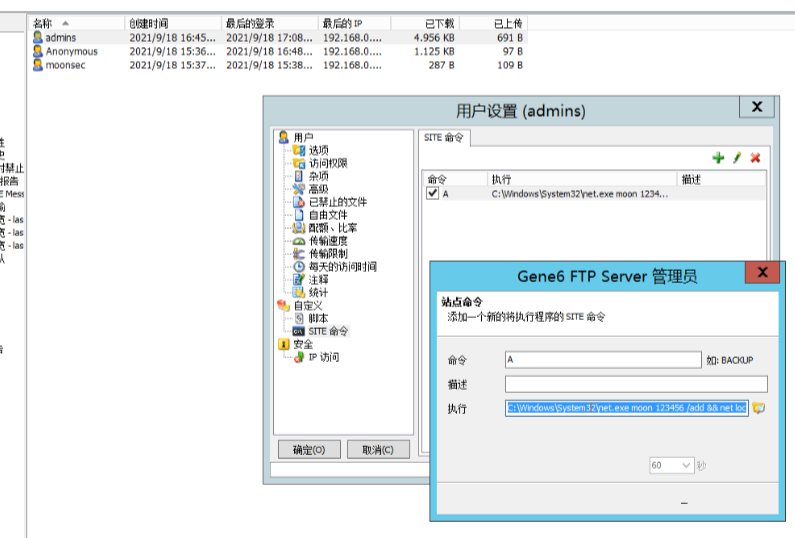
Task: Click the pencil edit command icon
Action: [x=737, y=158]
